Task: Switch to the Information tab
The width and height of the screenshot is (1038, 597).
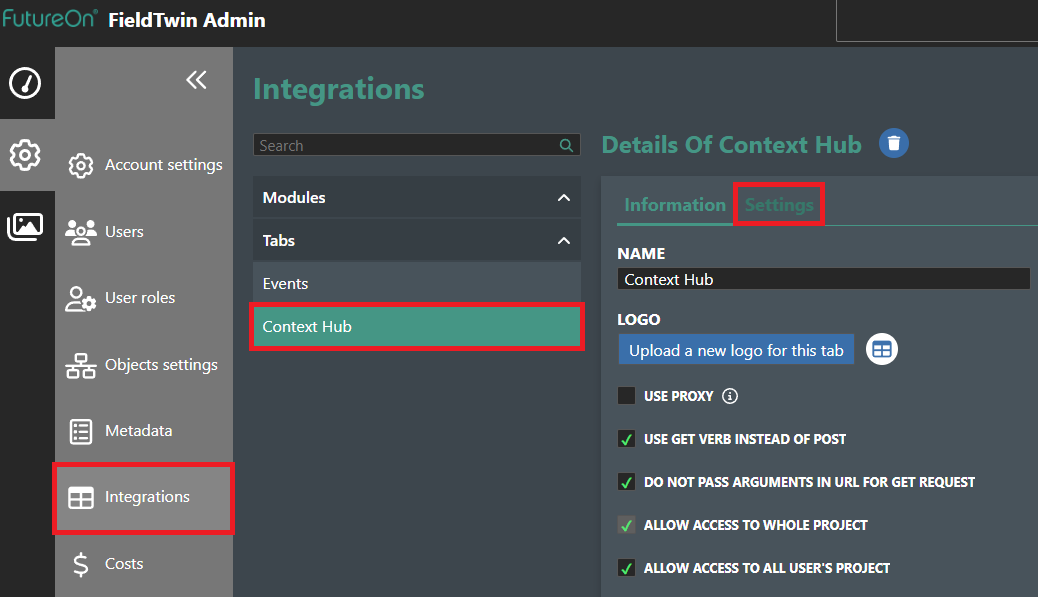Action: point(675,205)
